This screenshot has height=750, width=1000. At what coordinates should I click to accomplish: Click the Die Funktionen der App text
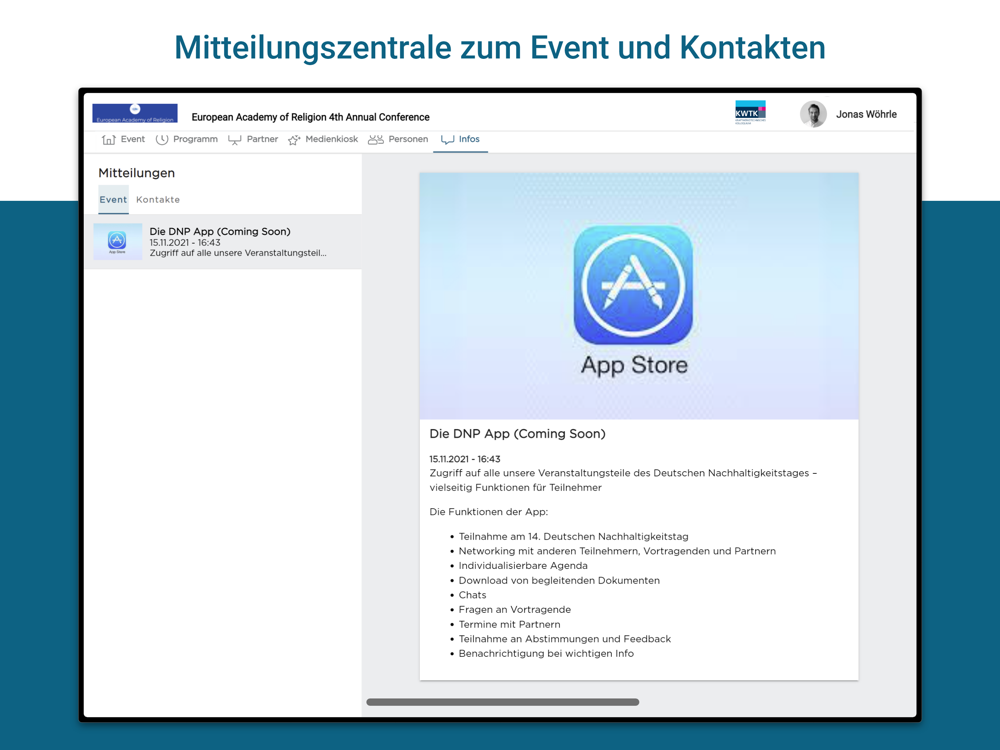click(x=489, y=512)
